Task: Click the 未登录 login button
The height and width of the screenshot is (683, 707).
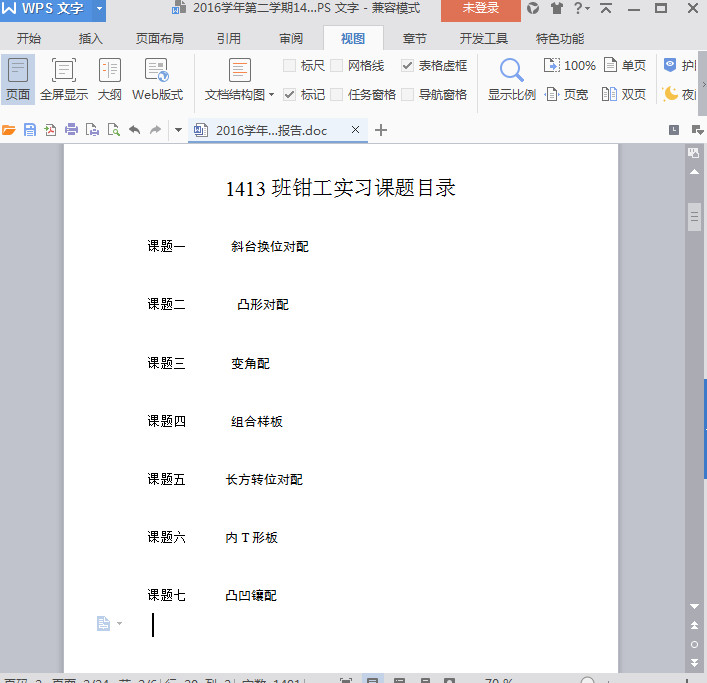Action: tap(481, 9)
